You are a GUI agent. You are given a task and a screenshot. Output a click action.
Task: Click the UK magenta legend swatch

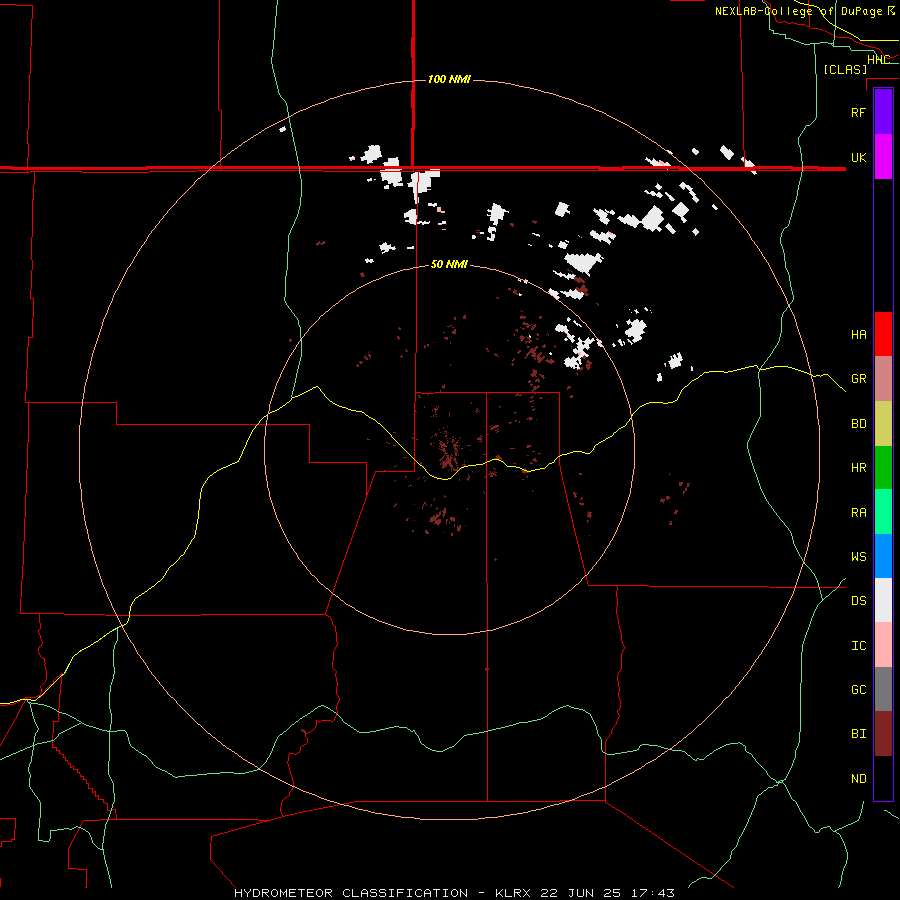tap(883, 156)
